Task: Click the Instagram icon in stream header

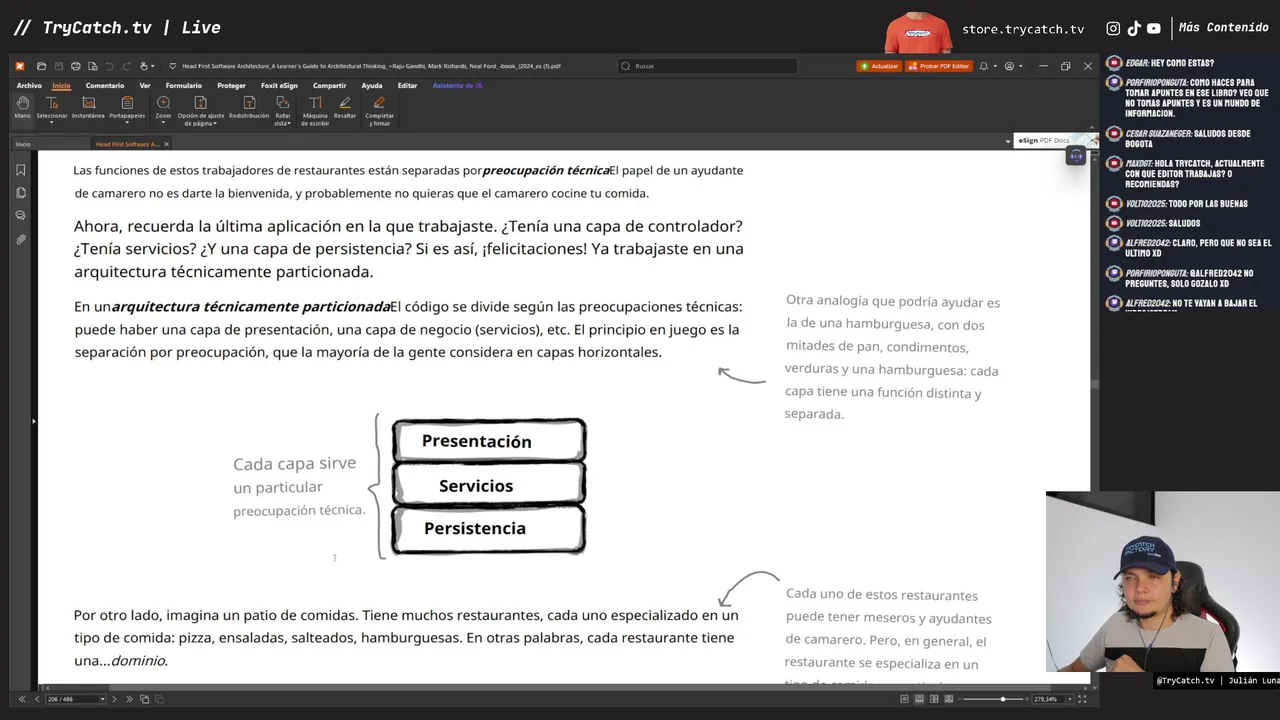Action: 1113,29
